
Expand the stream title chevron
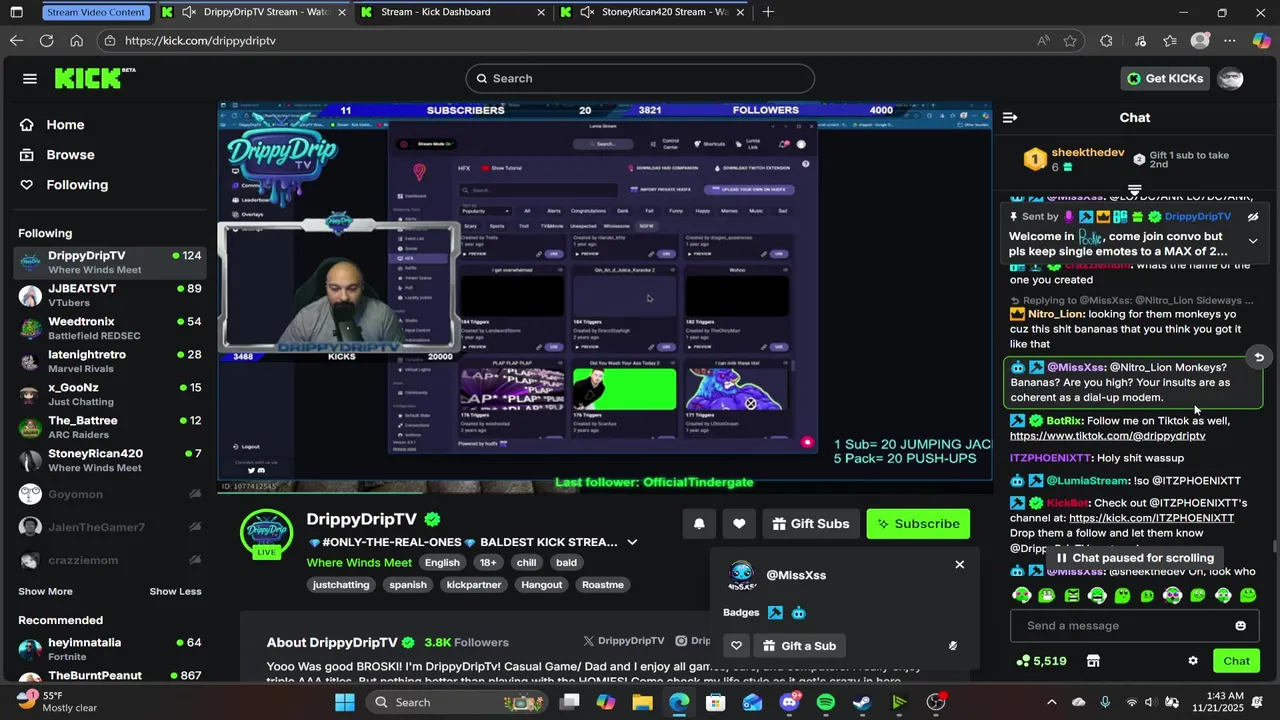632,542
